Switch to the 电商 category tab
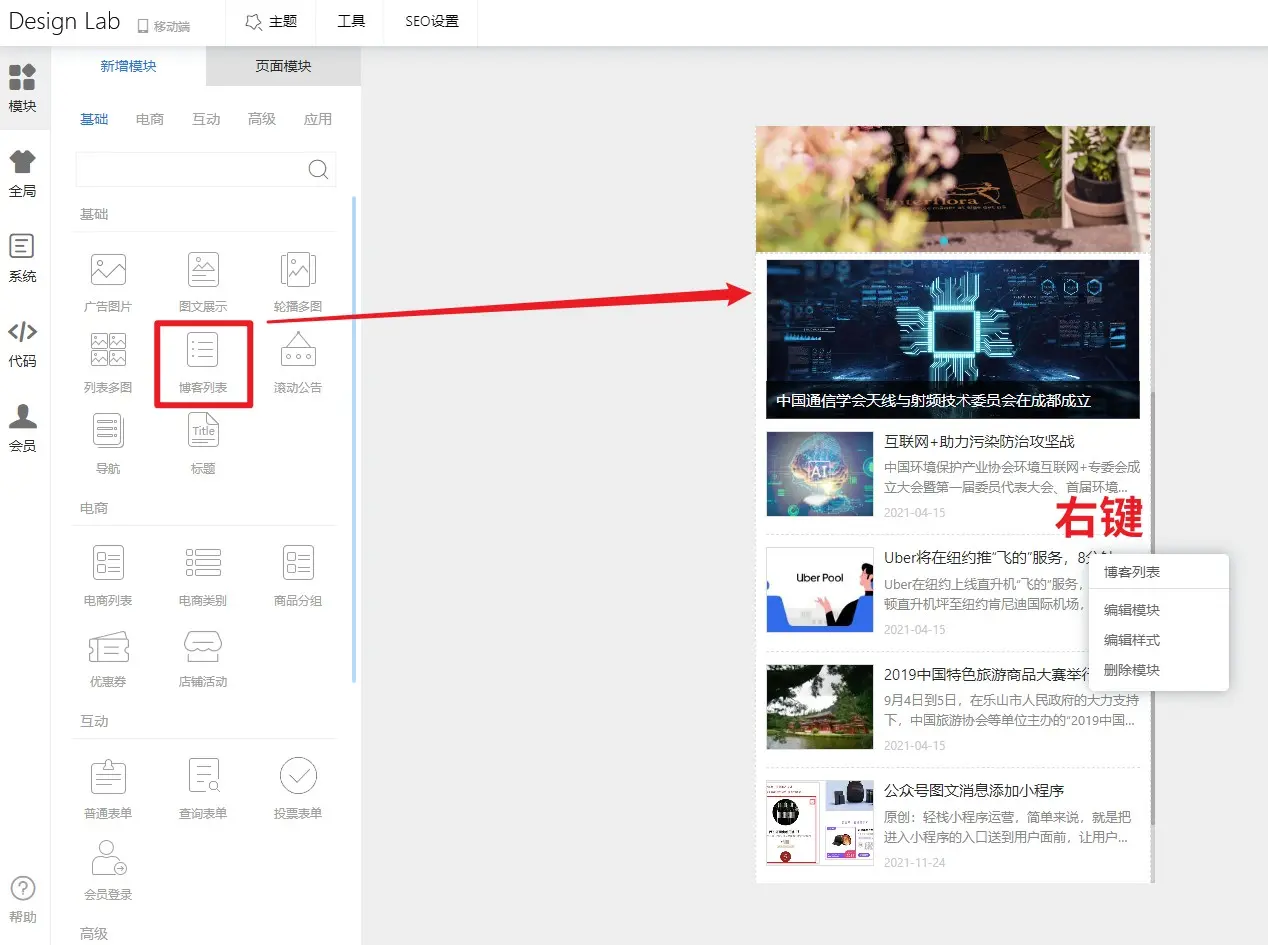The image size is (1268, 945). (150, 119)
